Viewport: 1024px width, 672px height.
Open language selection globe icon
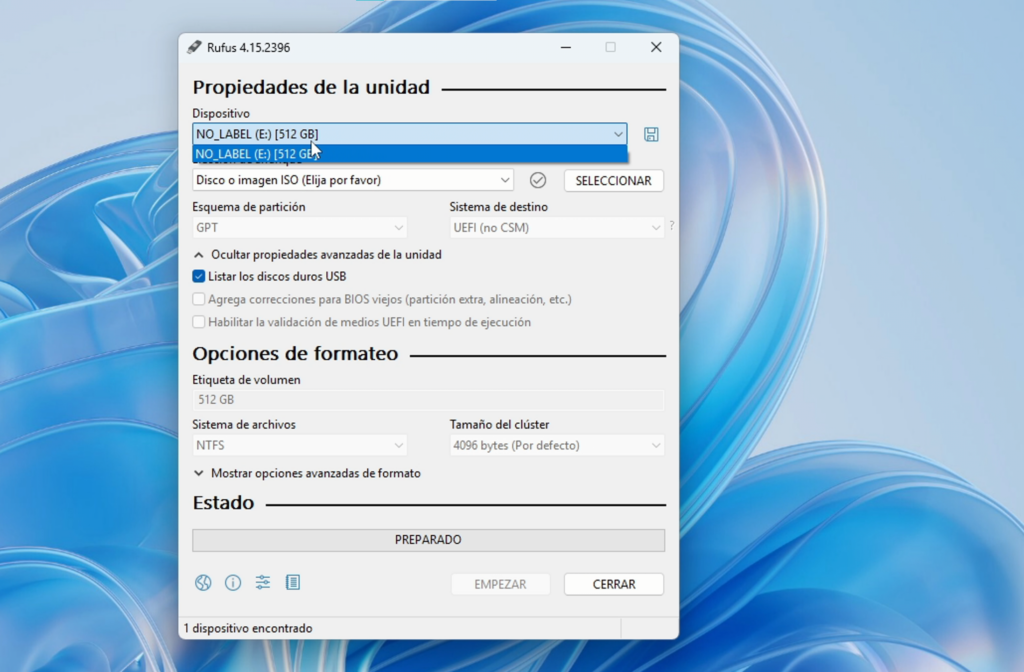pyautogui.click(x=203, y=583)
